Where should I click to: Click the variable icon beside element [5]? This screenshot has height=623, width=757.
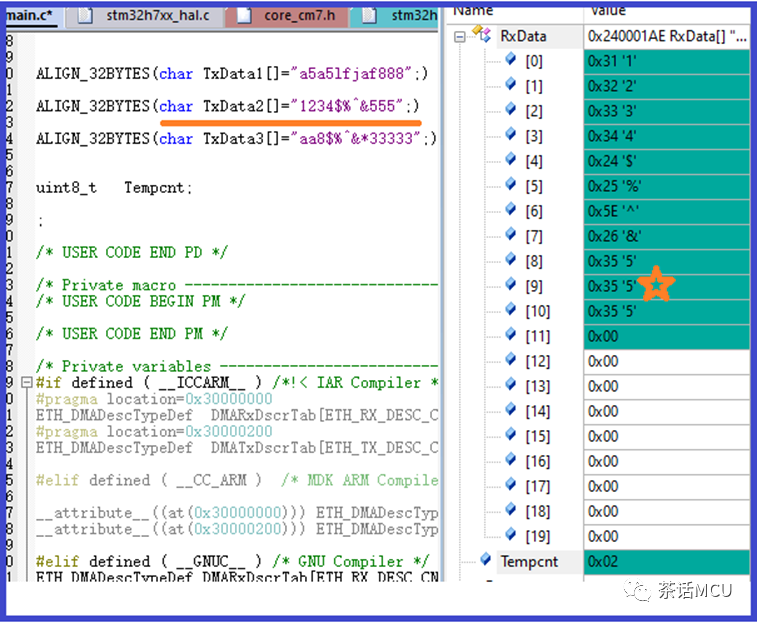coord(510,186)
